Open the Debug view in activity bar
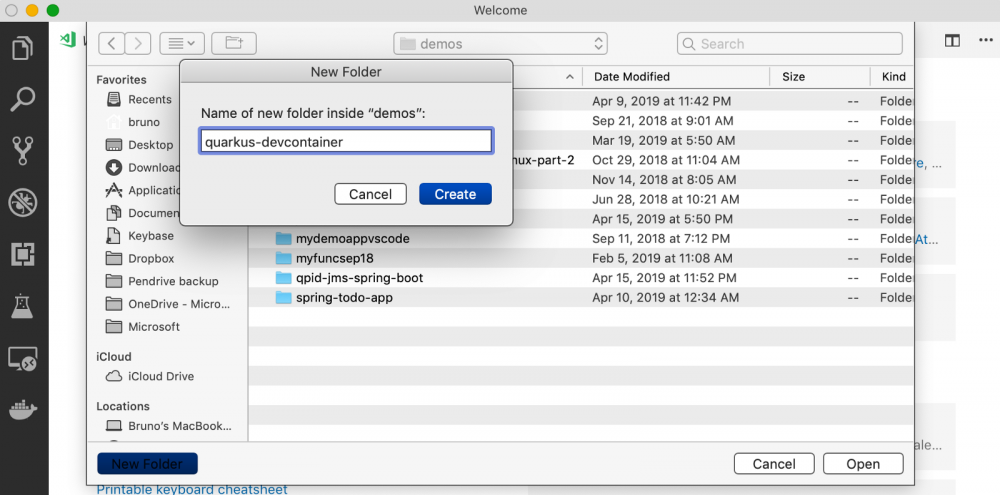 23,203
